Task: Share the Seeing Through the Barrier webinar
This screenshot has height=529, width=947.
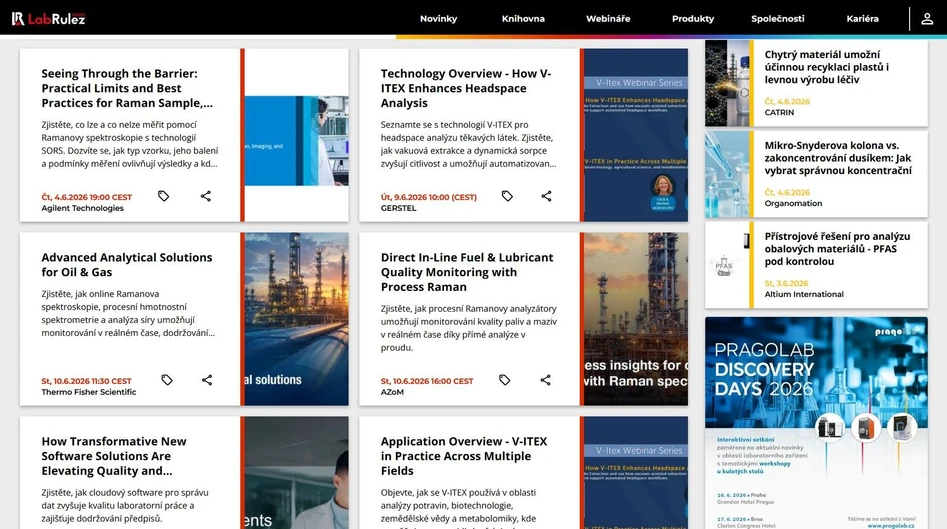Action: (206, 196)
